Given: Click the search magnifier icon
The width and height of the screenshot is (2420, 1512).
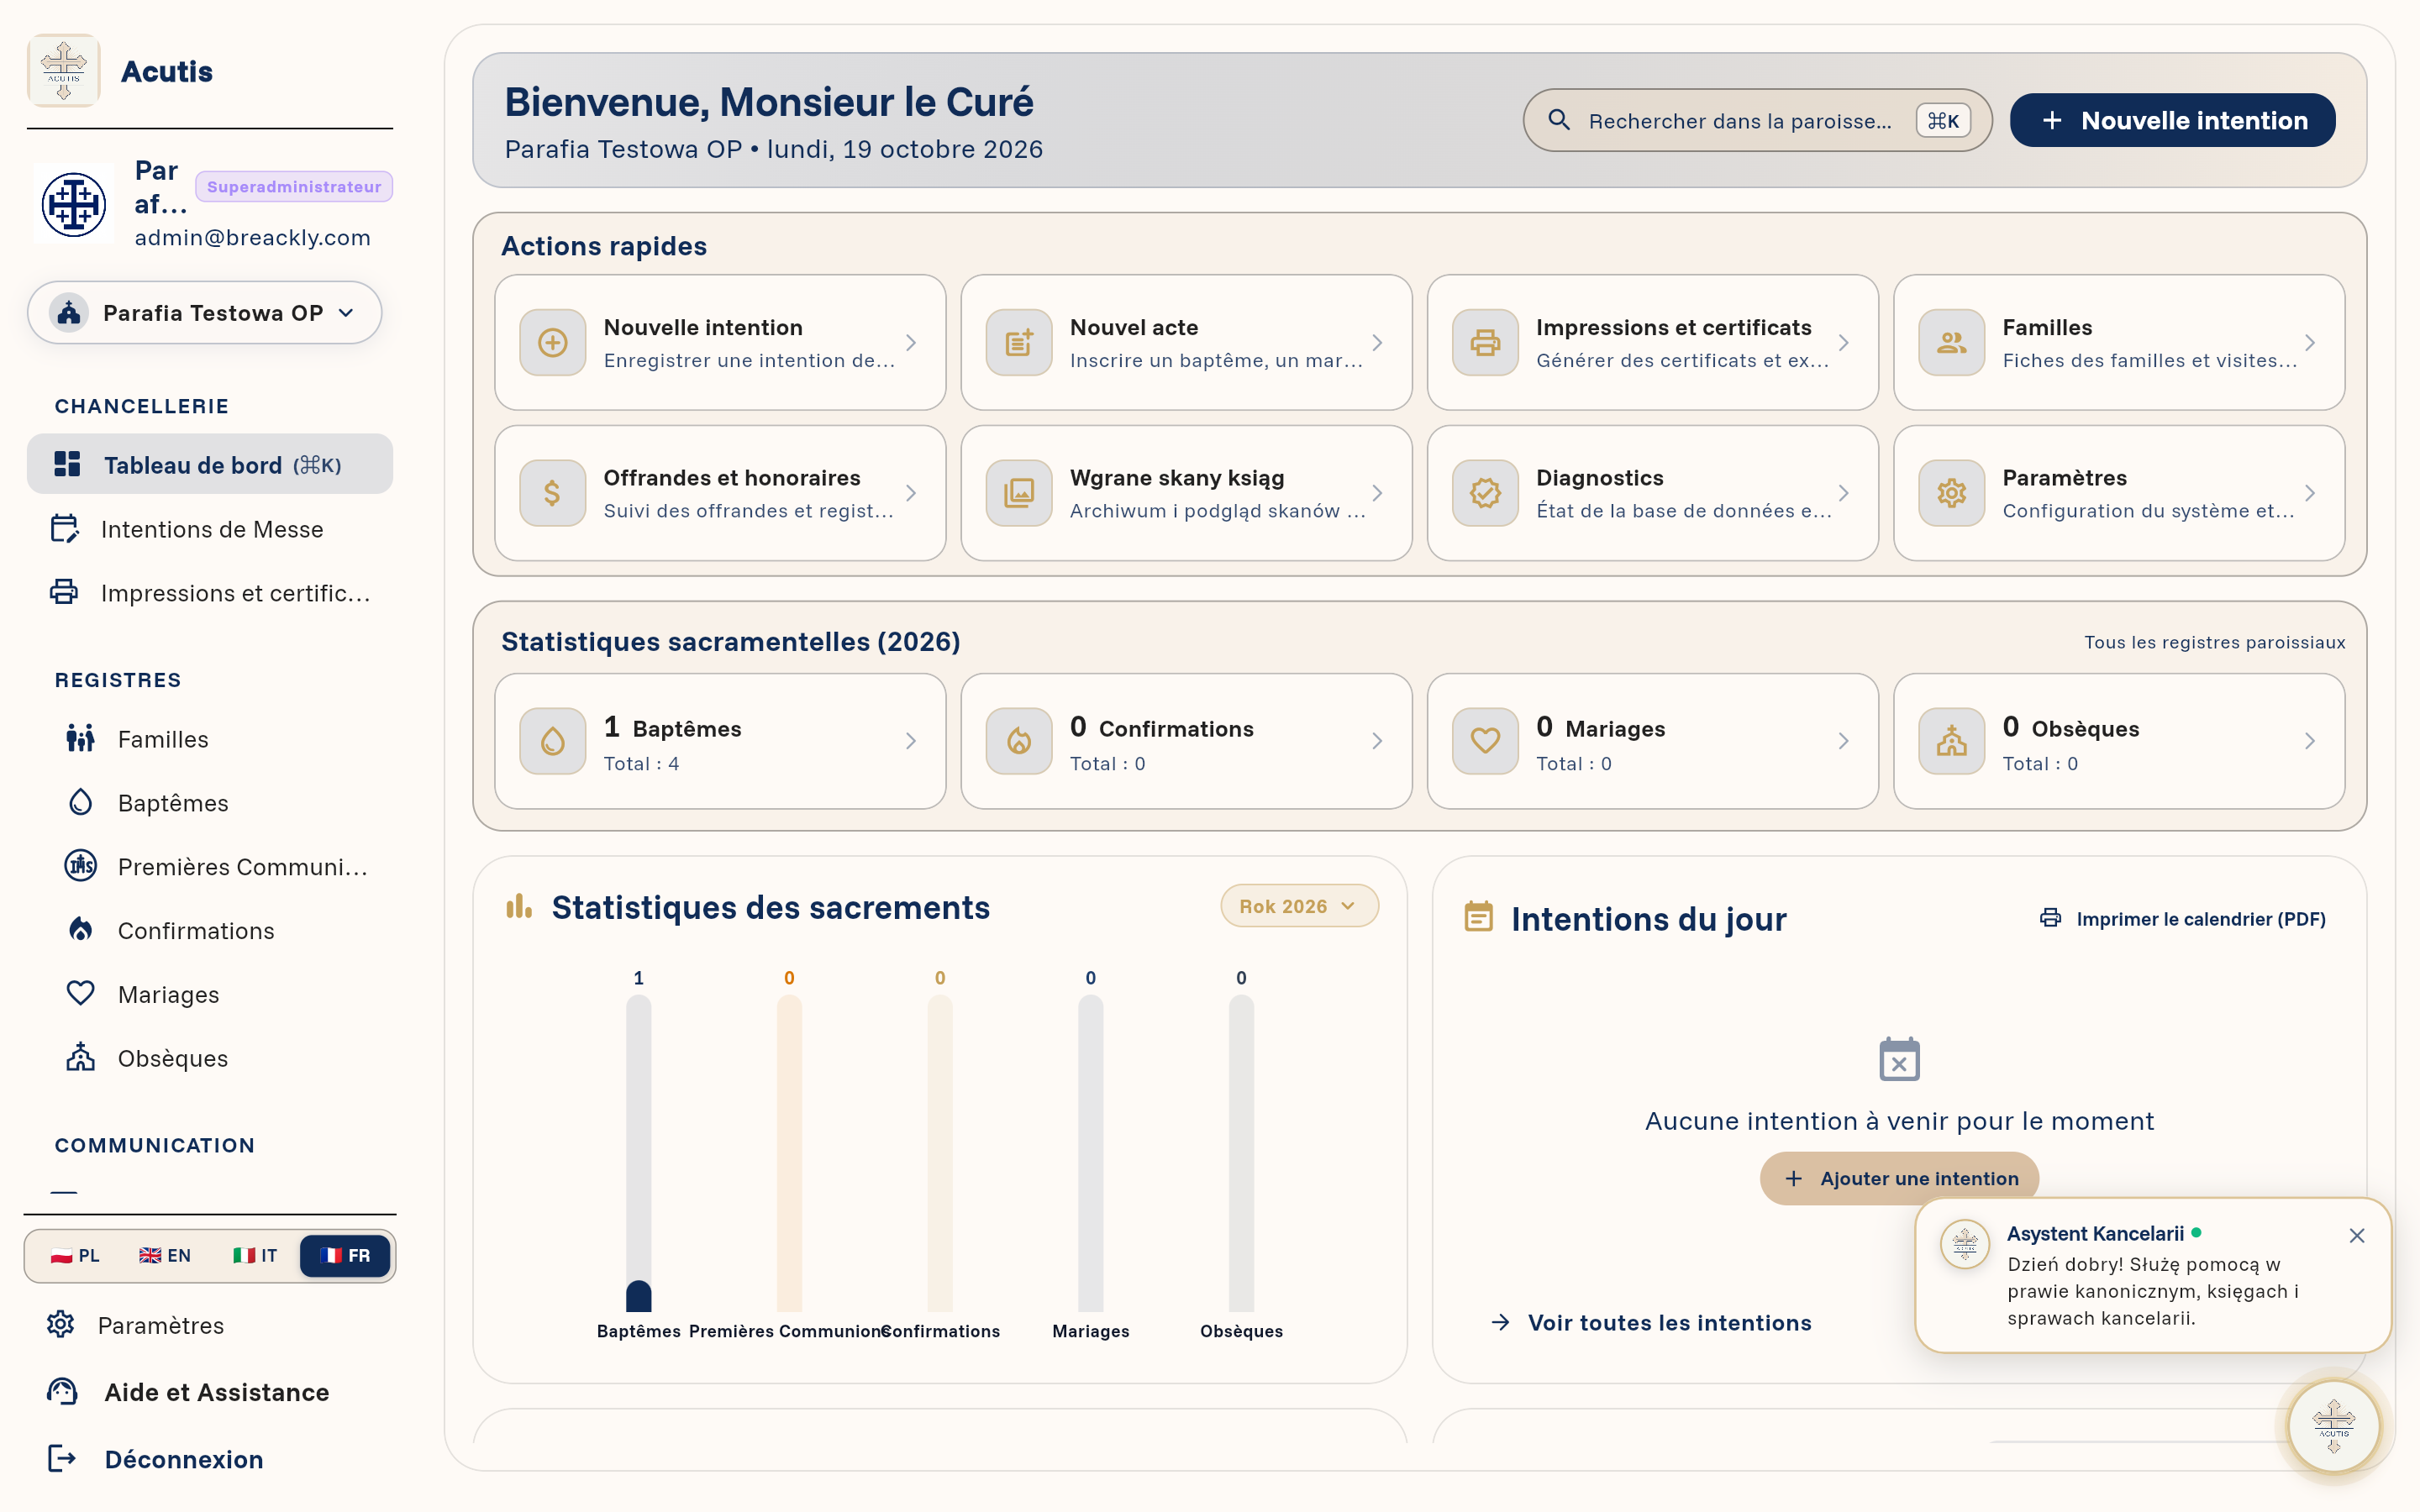Looking at the screenshot, I should point(1558,120).
